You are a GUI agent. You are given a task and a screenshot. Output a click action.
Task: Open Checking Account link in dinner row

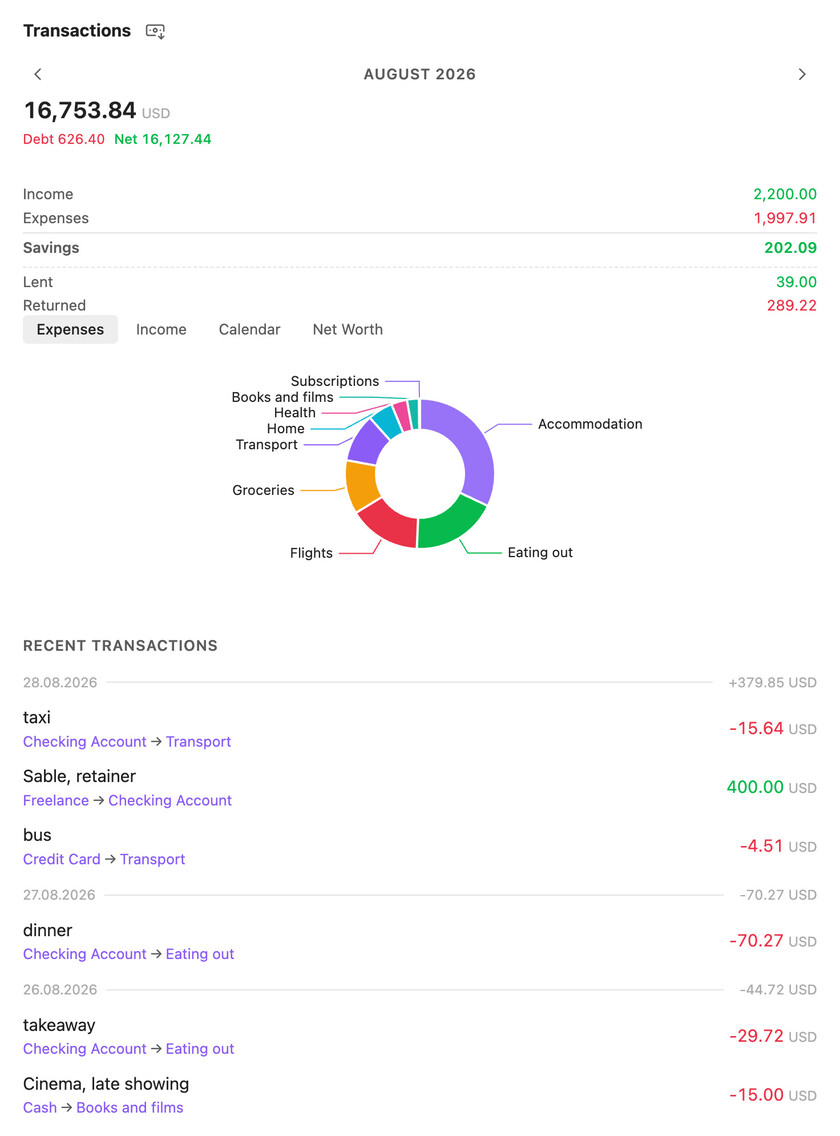85,954
